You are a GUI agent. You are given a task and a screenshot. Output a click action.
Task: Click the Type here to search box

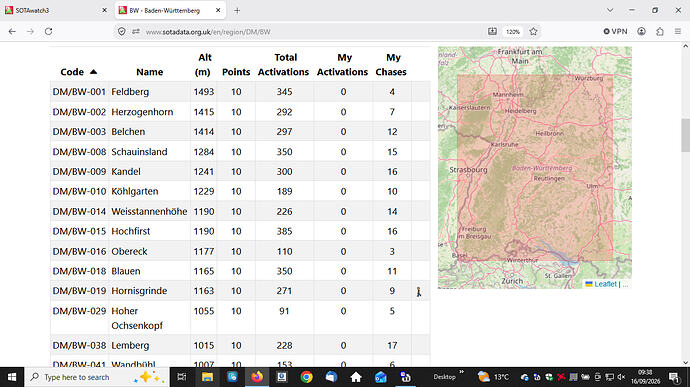click(97, 377)
